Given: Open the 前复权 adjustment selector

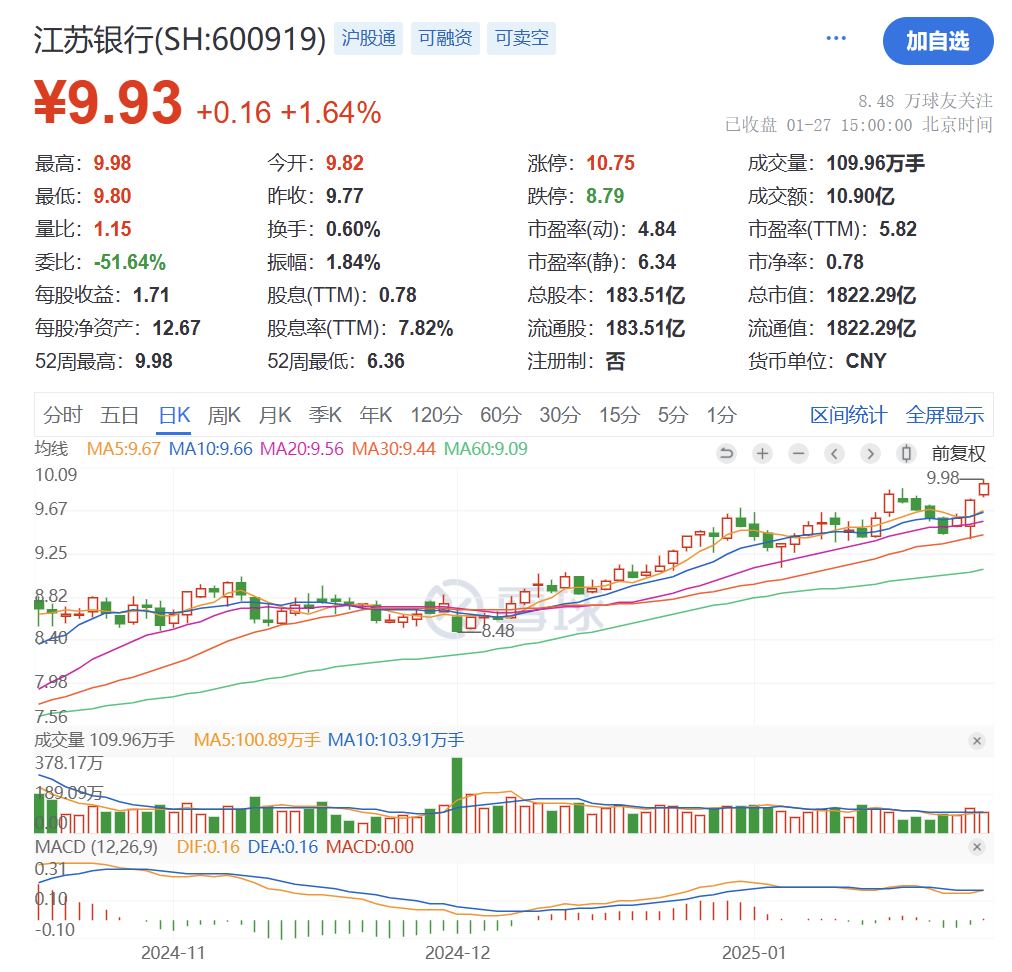Looking at the screenshot, I should [x=958, y=453].
